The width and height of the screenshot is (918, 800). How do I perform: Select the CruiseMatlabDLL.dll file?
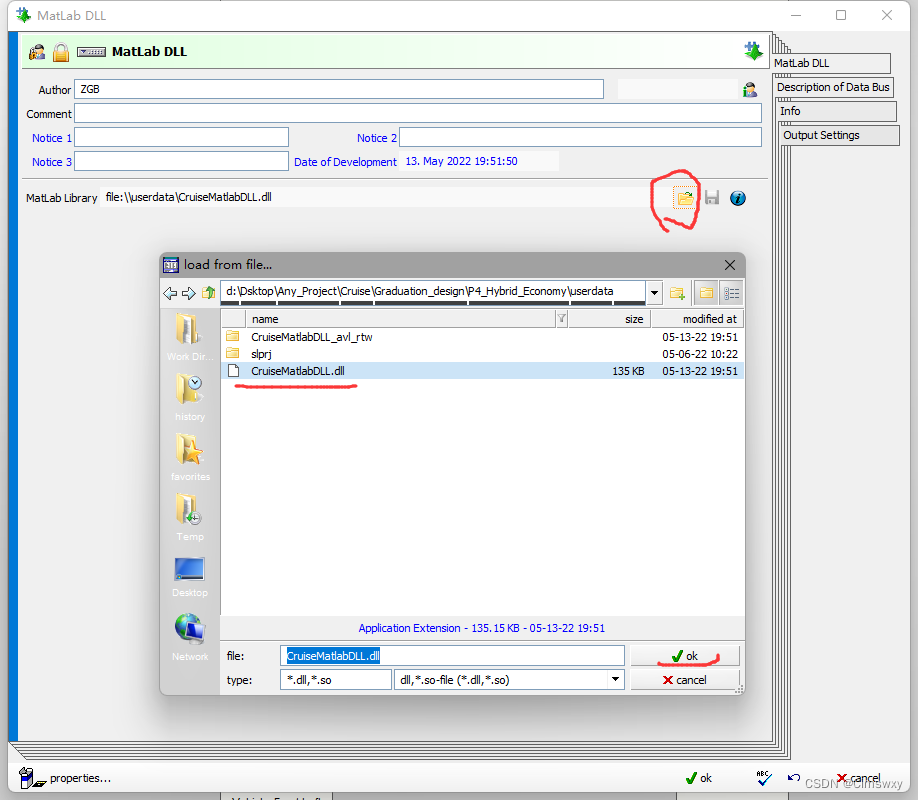click(482, 371)
